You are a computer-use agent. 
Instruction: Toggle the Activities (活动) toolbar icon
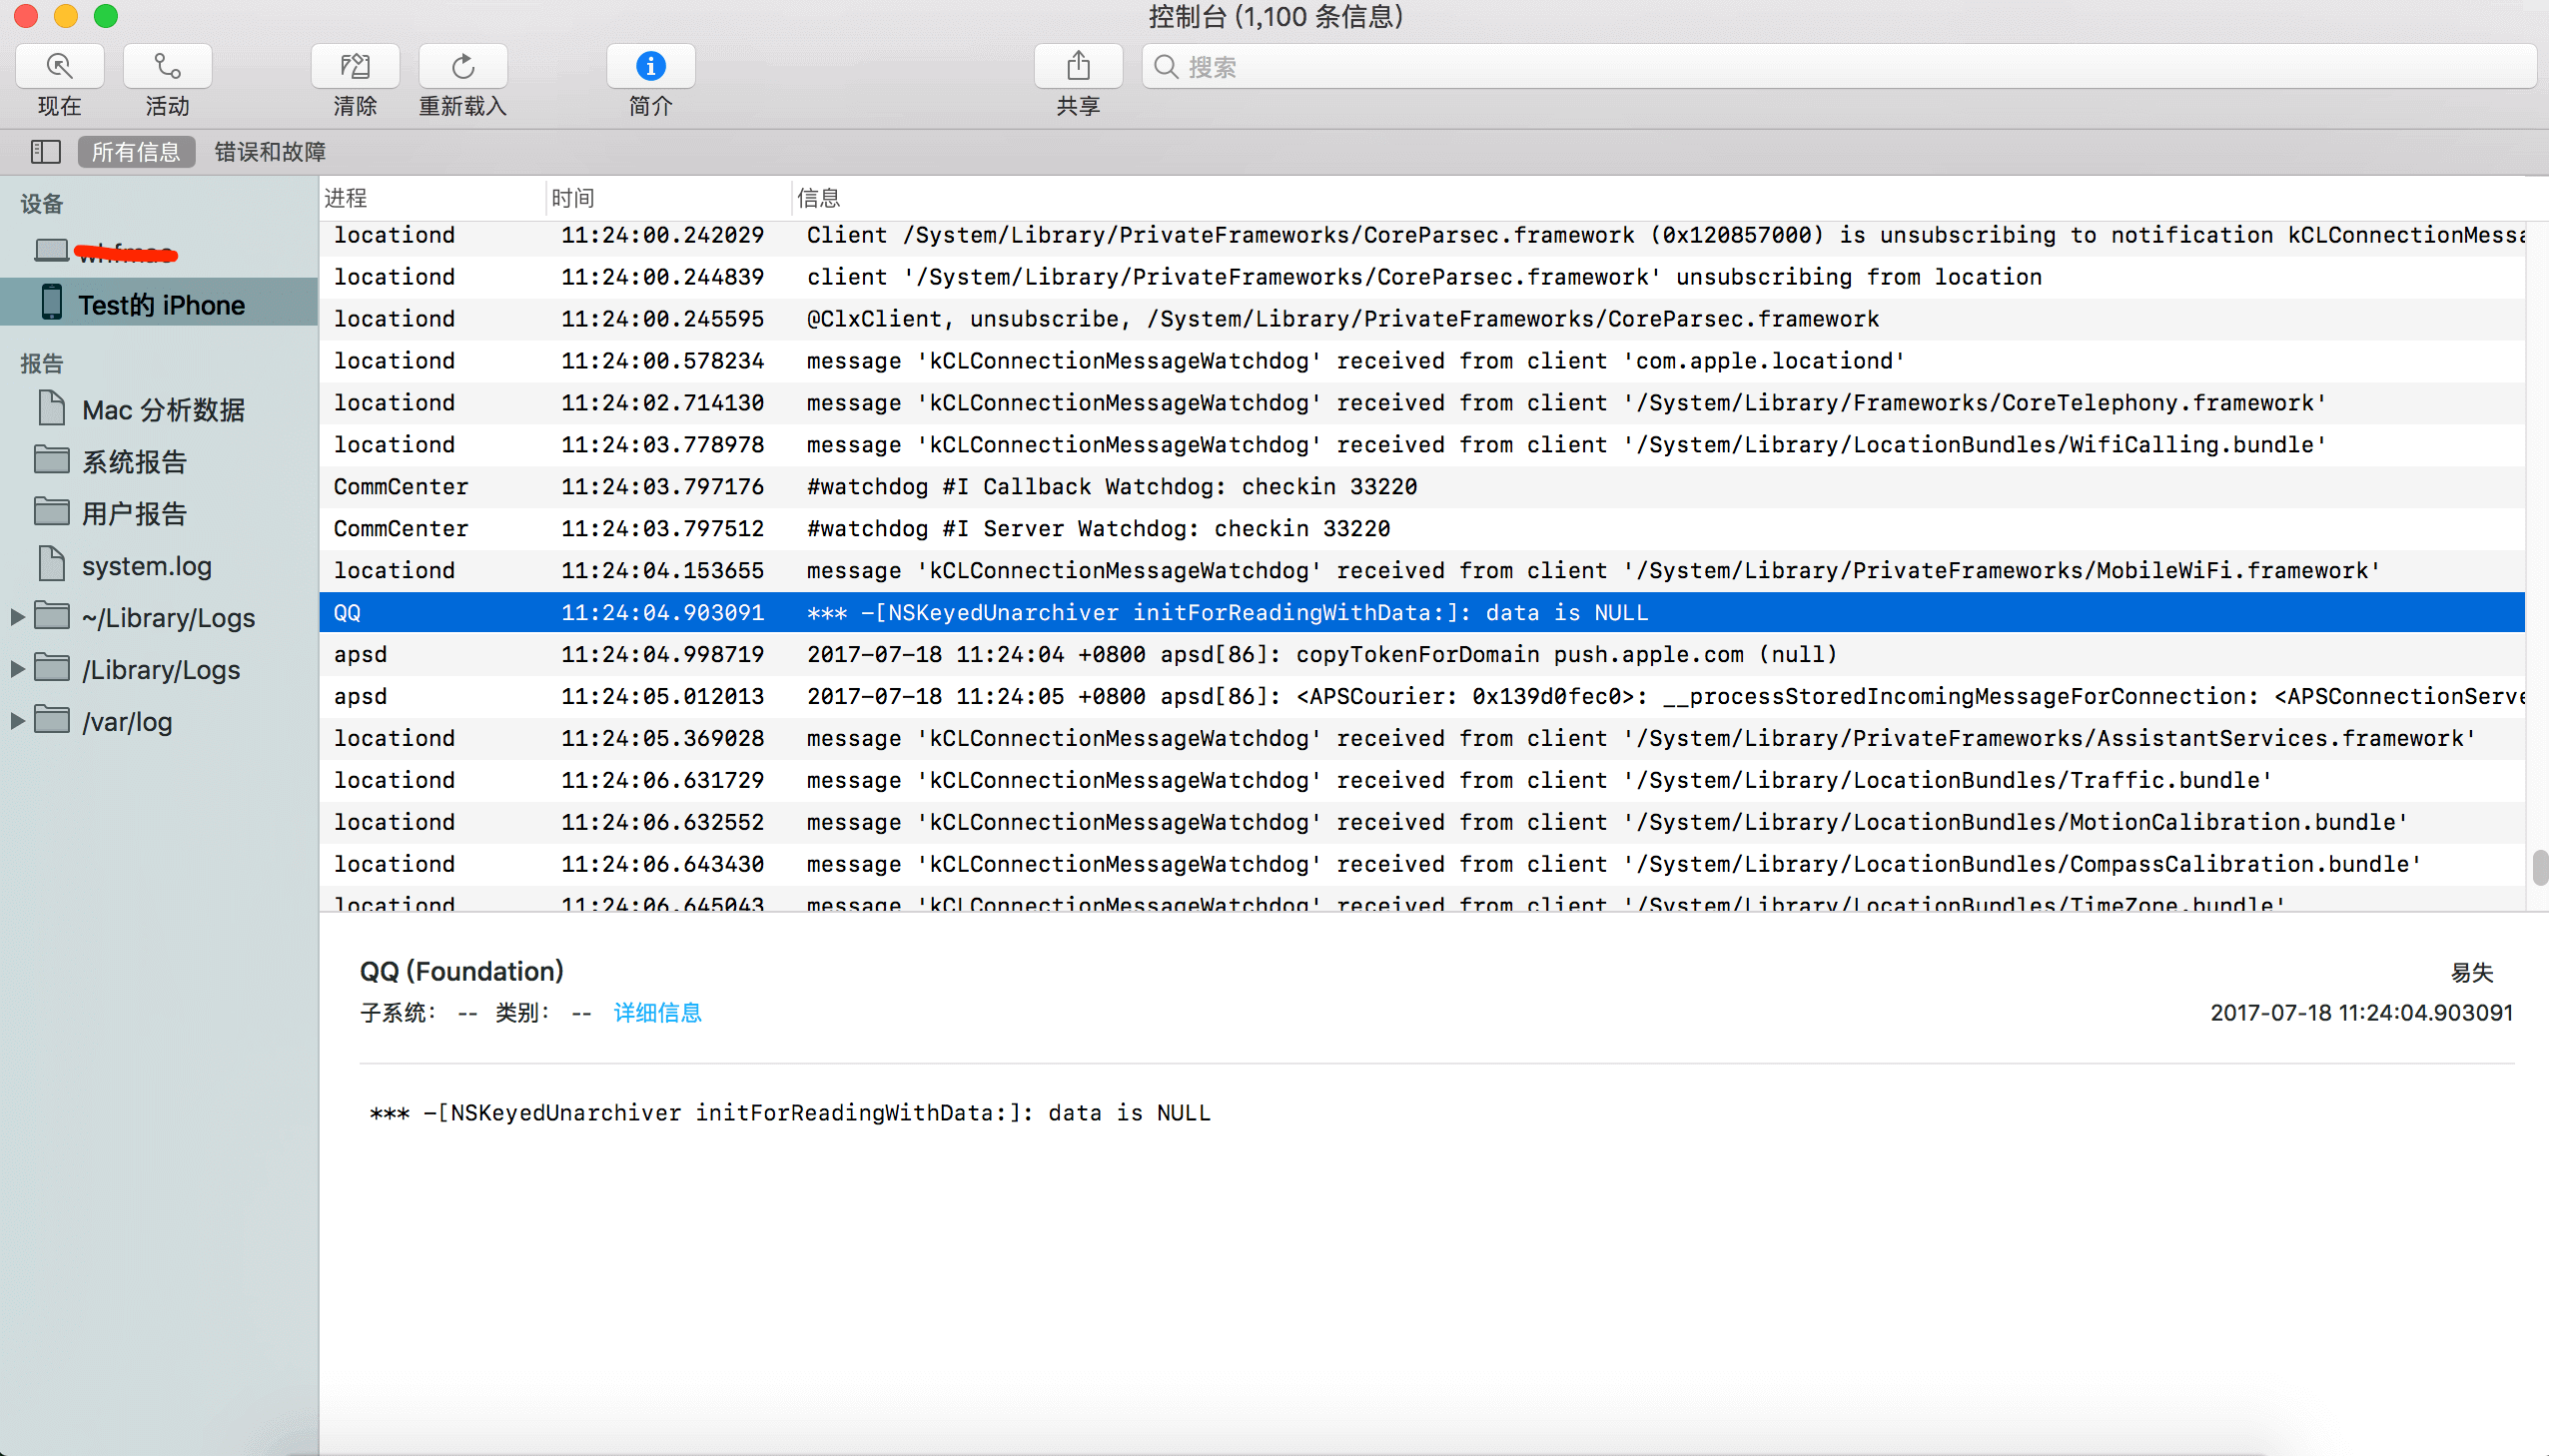[x=167, y=67]
